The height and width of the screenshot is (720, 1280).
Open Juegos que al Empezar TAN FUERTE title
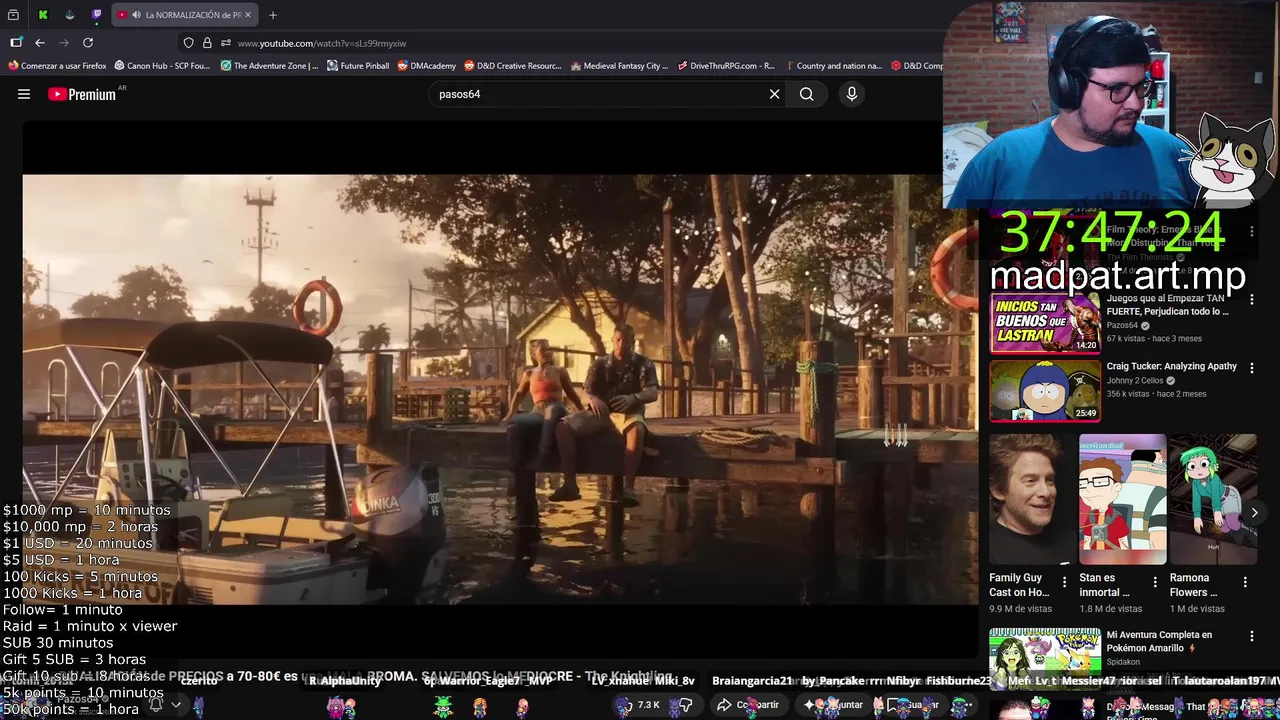[x=1168, y=305]
